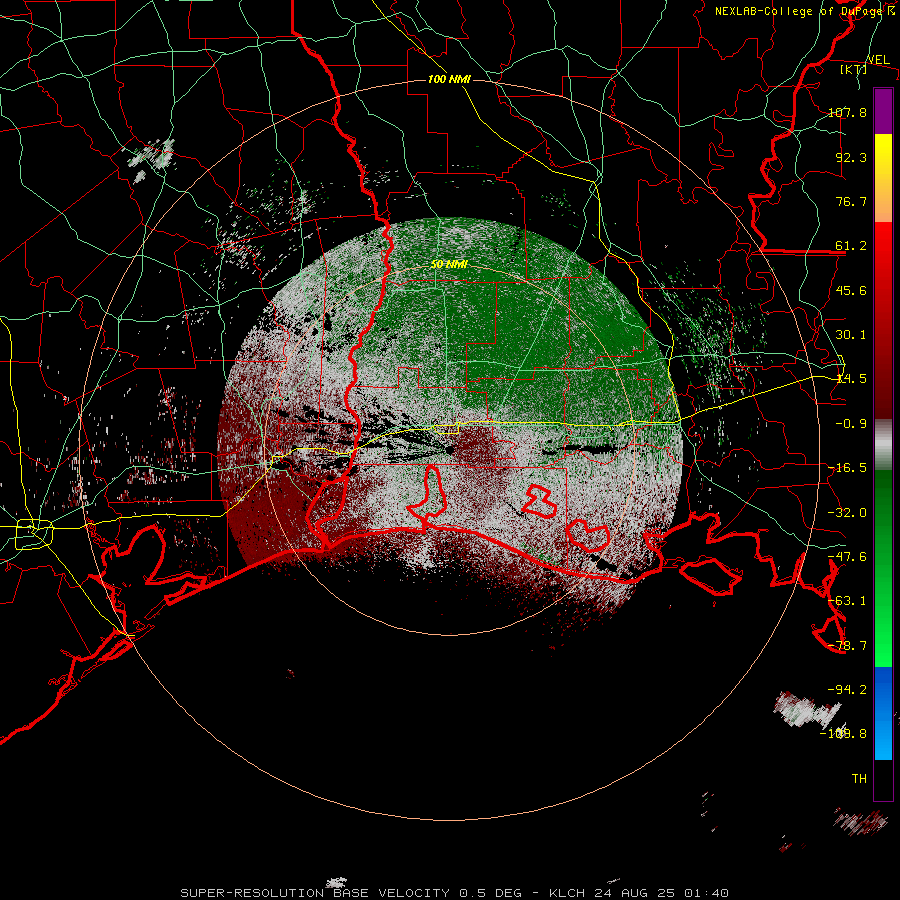900x900 pixels.
Task: Click the 61.2 scale value
Action: (x=851, y=246)
